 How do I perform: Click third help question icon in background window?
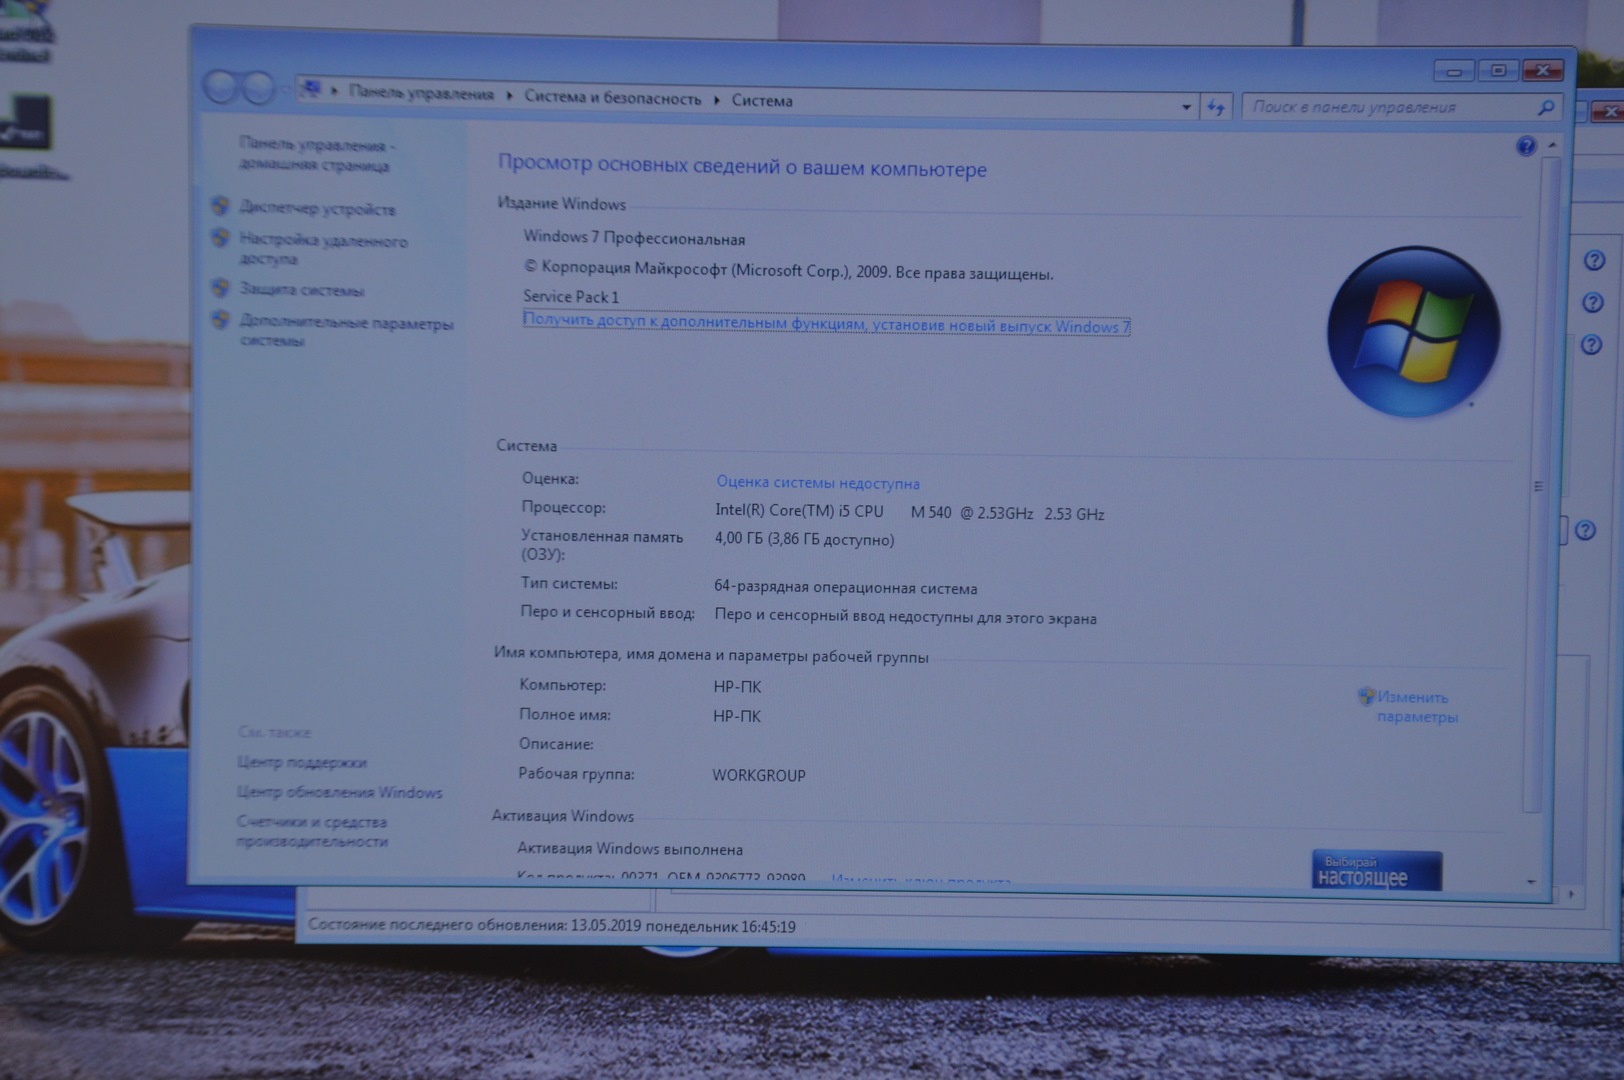coord(1591,345)
